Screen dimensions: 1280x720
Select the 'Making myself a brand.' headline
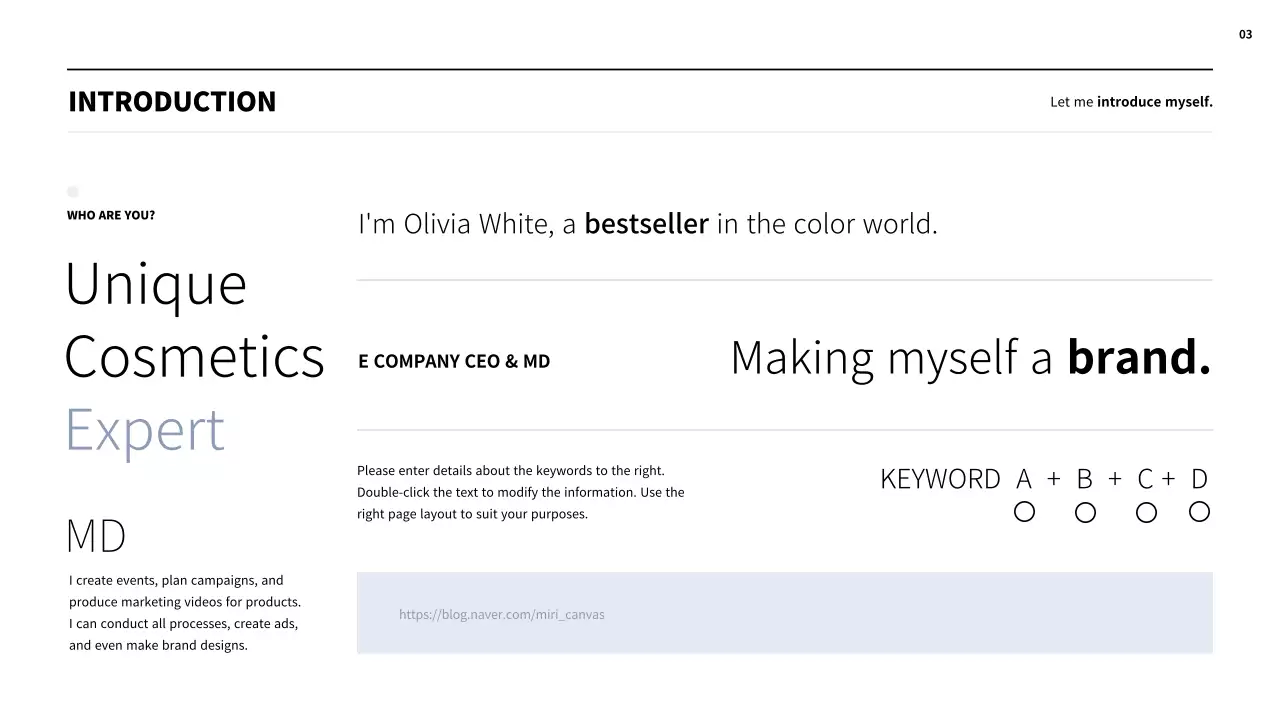click(x=970, y=358)
